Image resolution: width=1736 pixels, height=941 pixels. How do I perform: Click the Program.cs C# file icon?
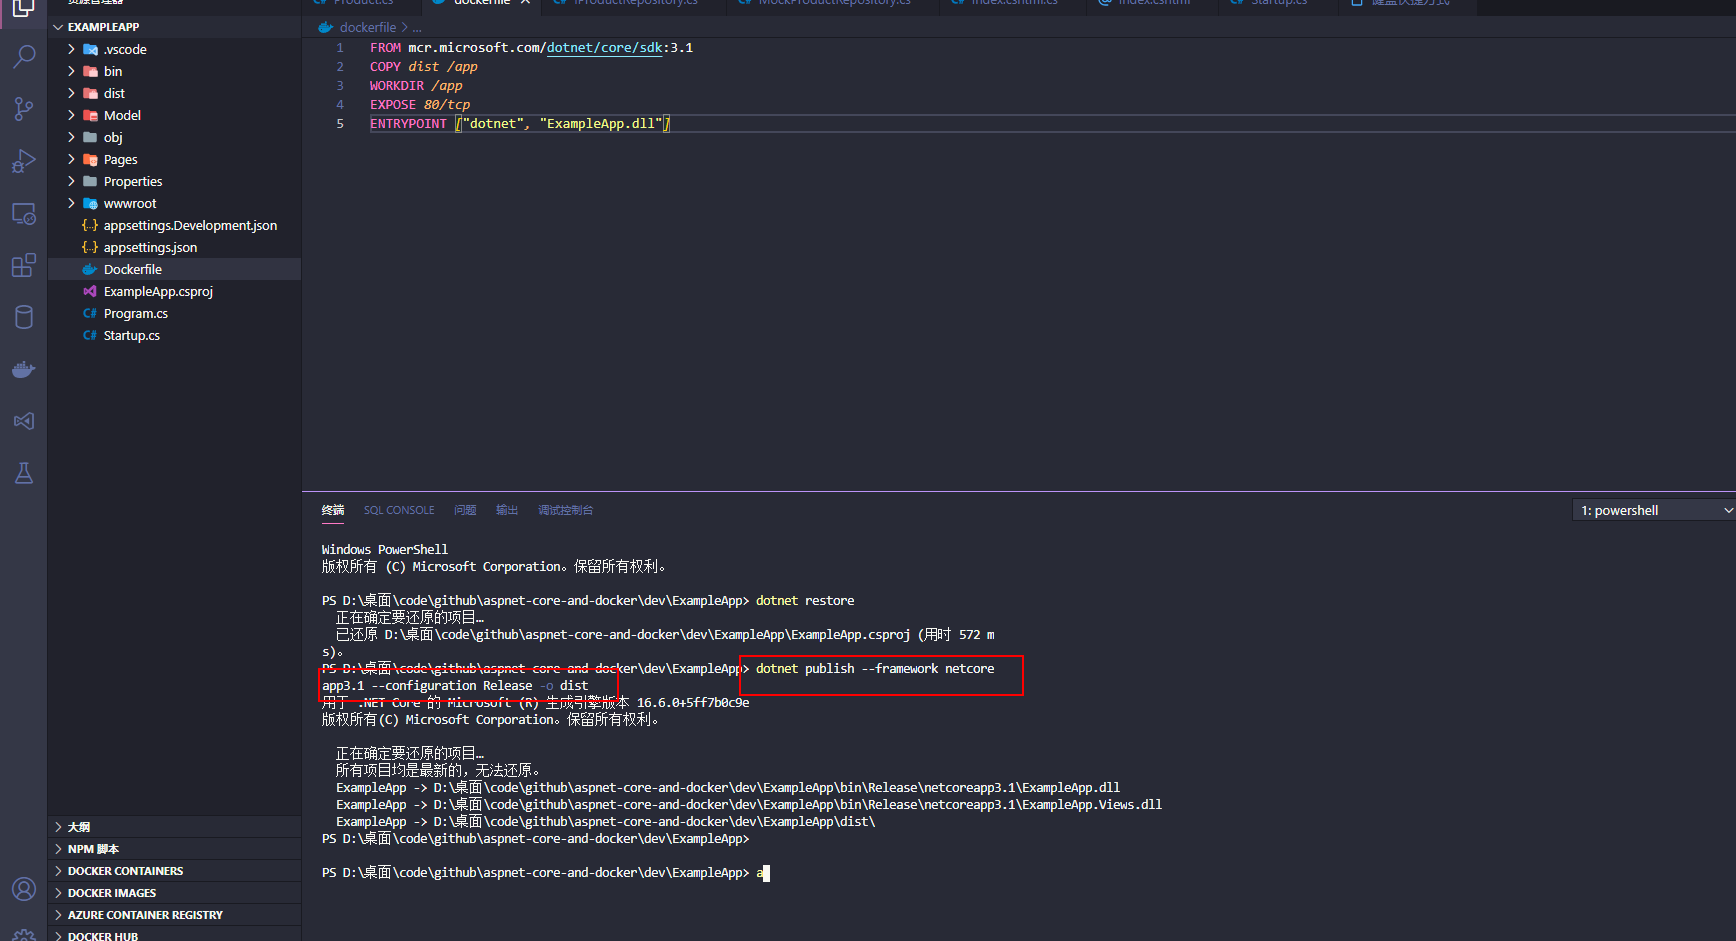click(x=90, y=313)
